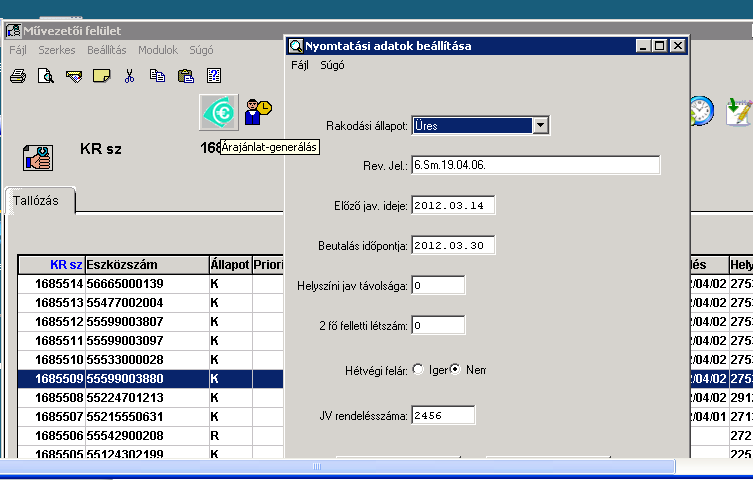The height and width of the screenshot is (480, 753).
Task: Click the 2 fő feletti létszám field
Action: pyautogui.click(x=438, y=325)
